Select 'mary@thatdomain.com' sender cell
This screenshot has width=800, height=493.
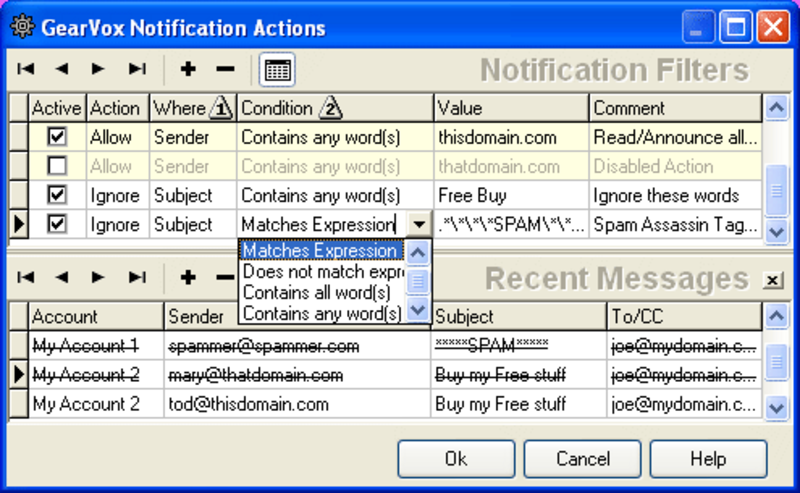pos(297,375)
